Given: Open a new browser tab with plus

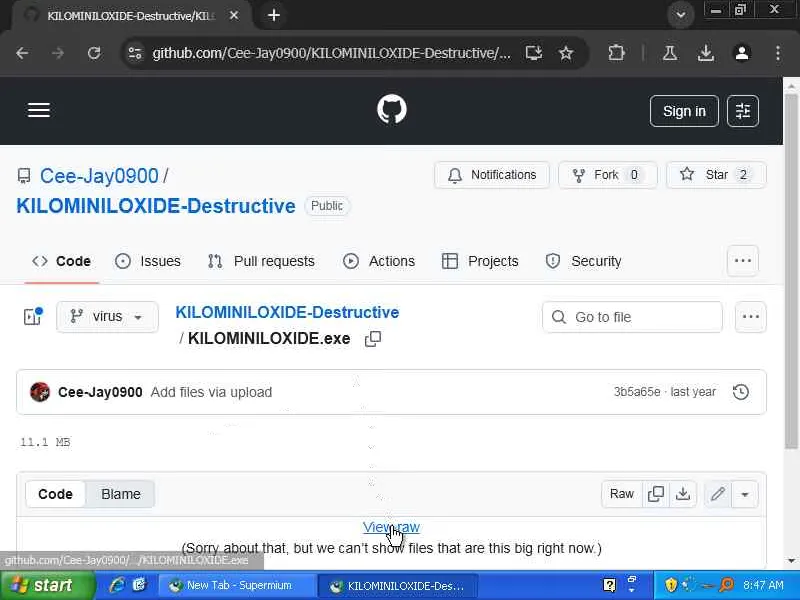Looking at the screenshot, I should [x=274, y=15].
